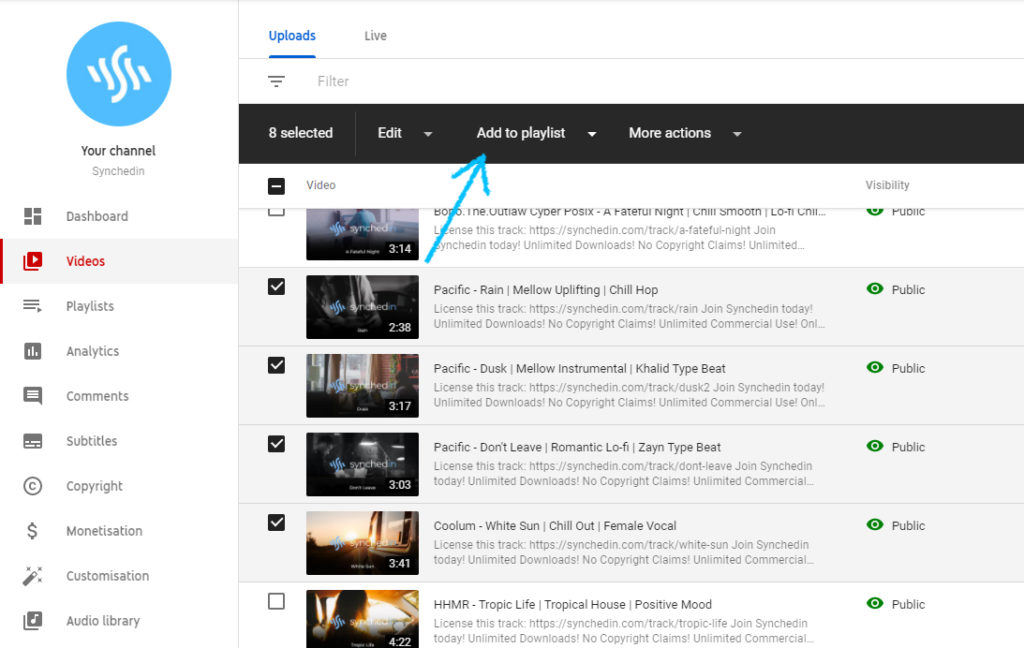Open Comments from the sidebar

97,396
